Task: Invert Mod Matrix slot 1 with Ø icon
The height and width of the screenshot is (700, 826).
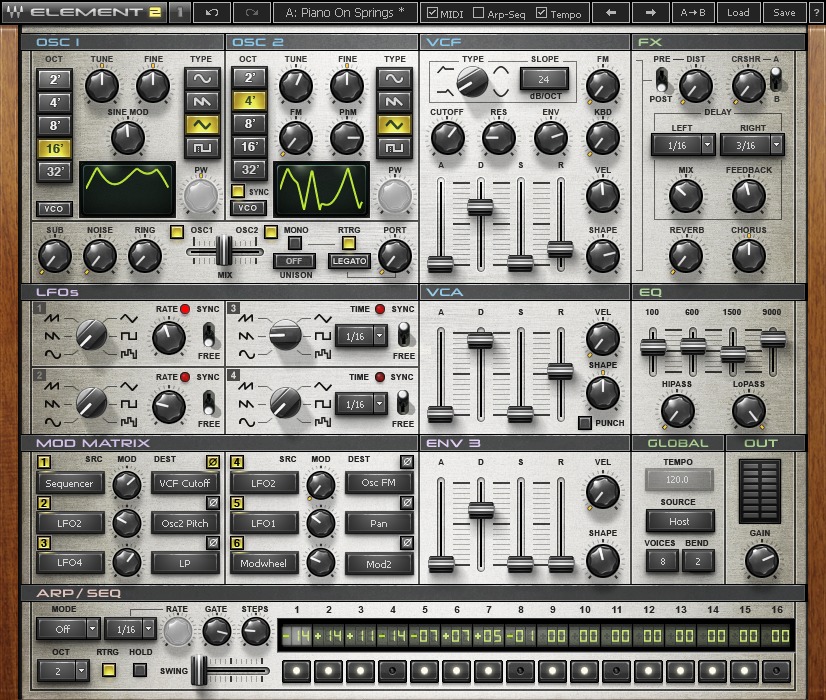Action: tap(212, 462)
